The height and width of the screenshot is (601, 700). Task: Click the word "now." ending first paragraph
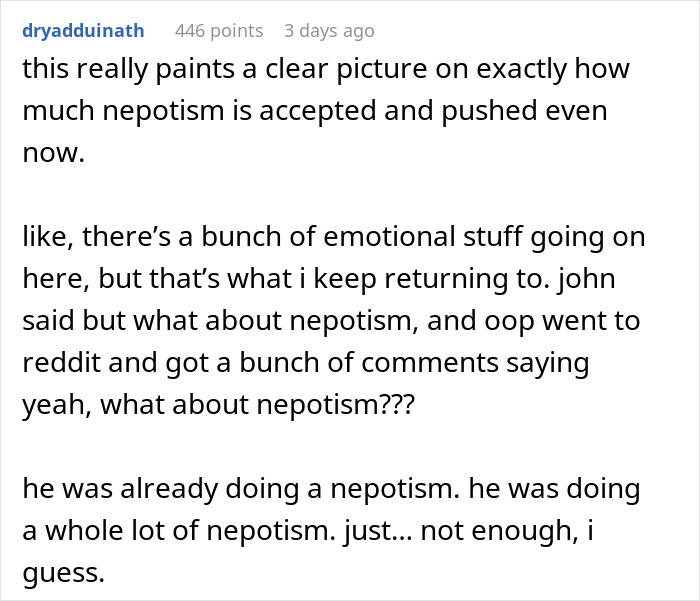point(48,151)
